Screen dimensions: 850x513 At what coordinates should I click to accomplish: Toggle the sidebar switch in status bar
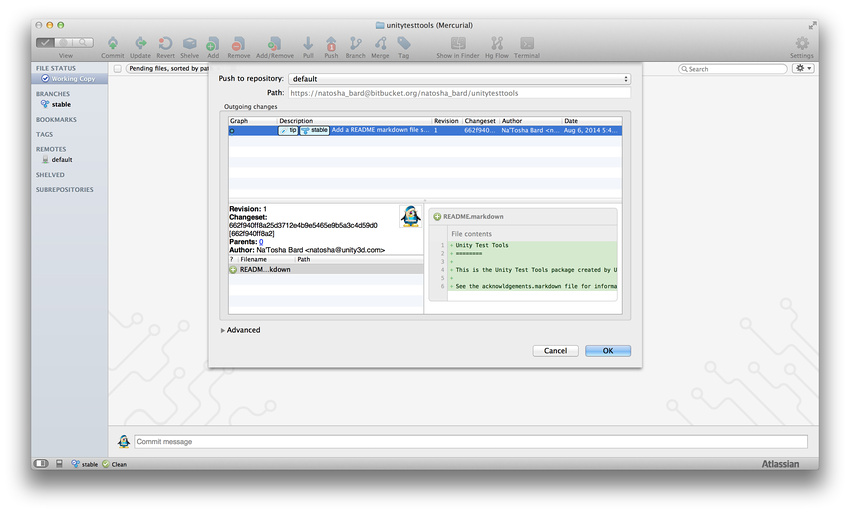tap(41, 464)
